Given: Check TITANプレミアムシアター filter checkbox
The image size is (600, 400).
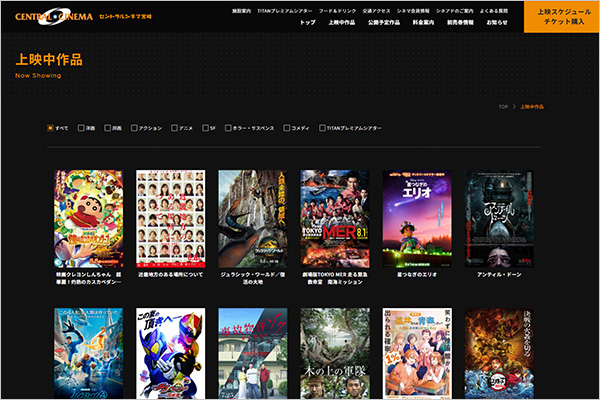Looking at the screenshot, I should [322, 128].
